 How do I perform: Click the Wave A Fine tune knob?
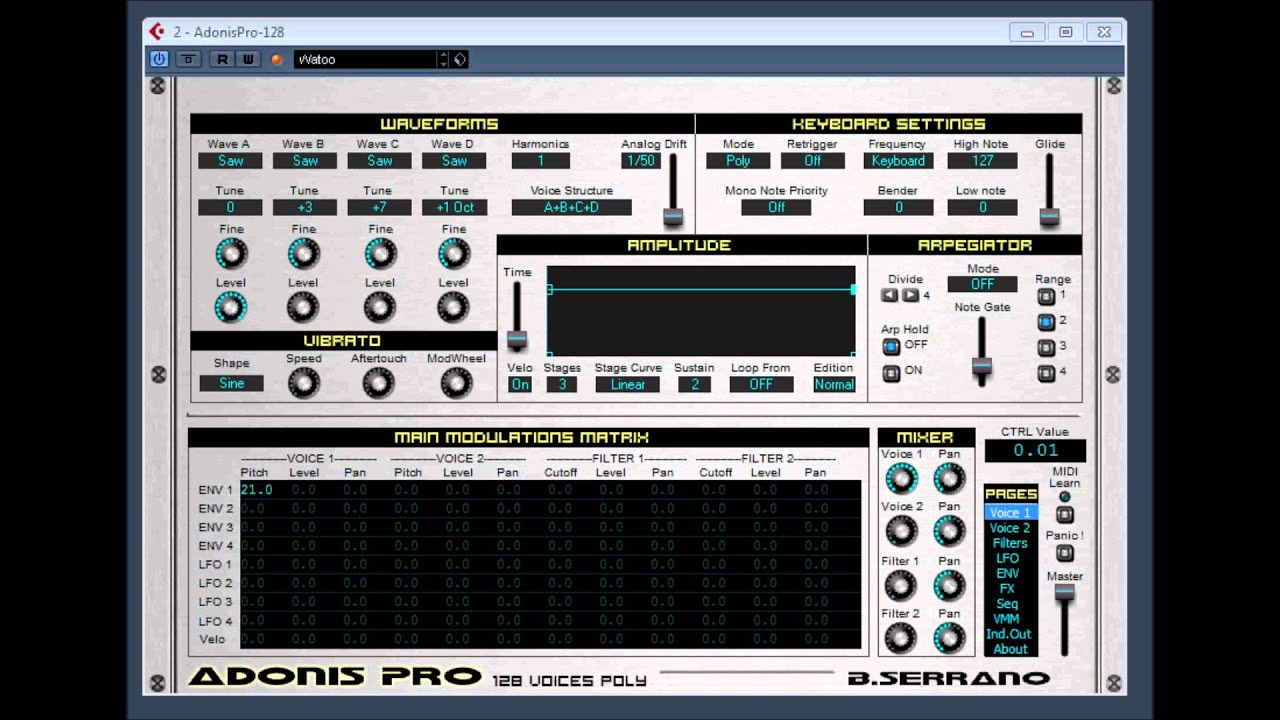(231, 254)
